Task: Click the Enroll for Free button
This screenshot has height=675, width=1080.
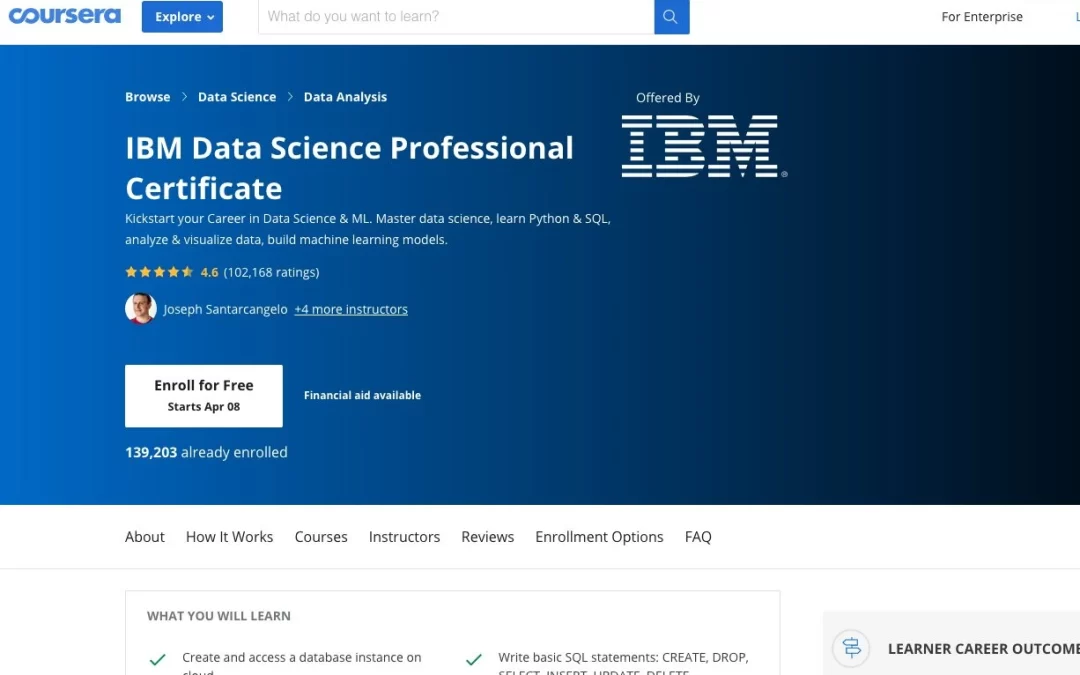Action: [x=203, y=395]
